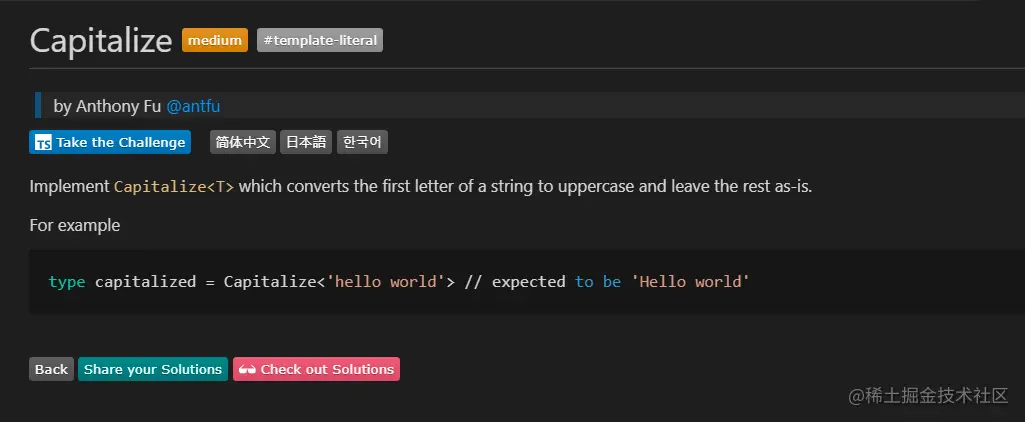Click the inline Capitalize<T> code snippet

(174, 187)
